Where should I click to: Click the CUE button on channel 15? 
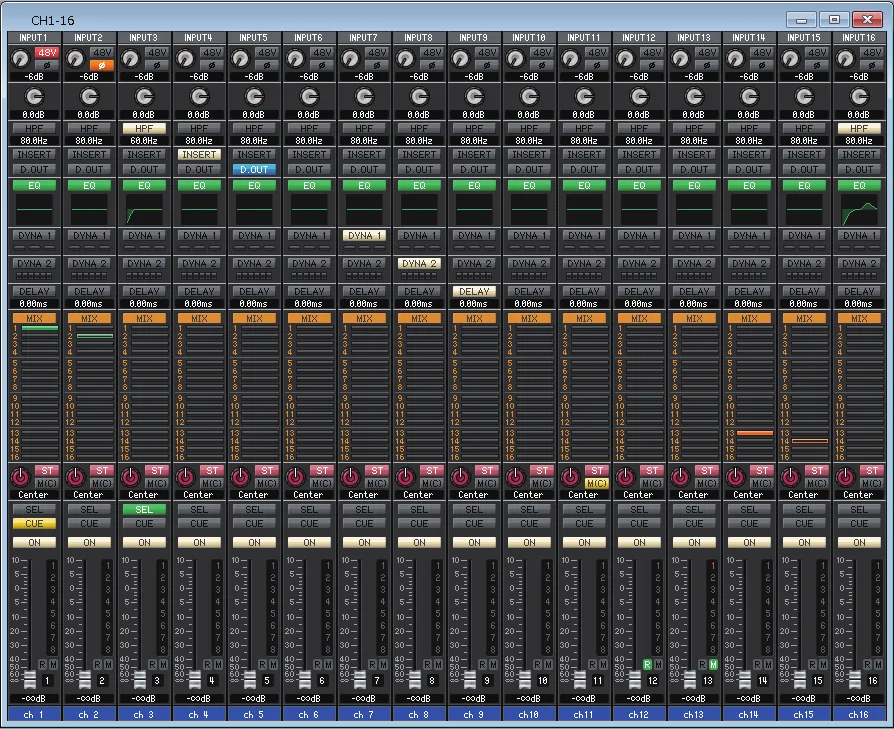804,523
